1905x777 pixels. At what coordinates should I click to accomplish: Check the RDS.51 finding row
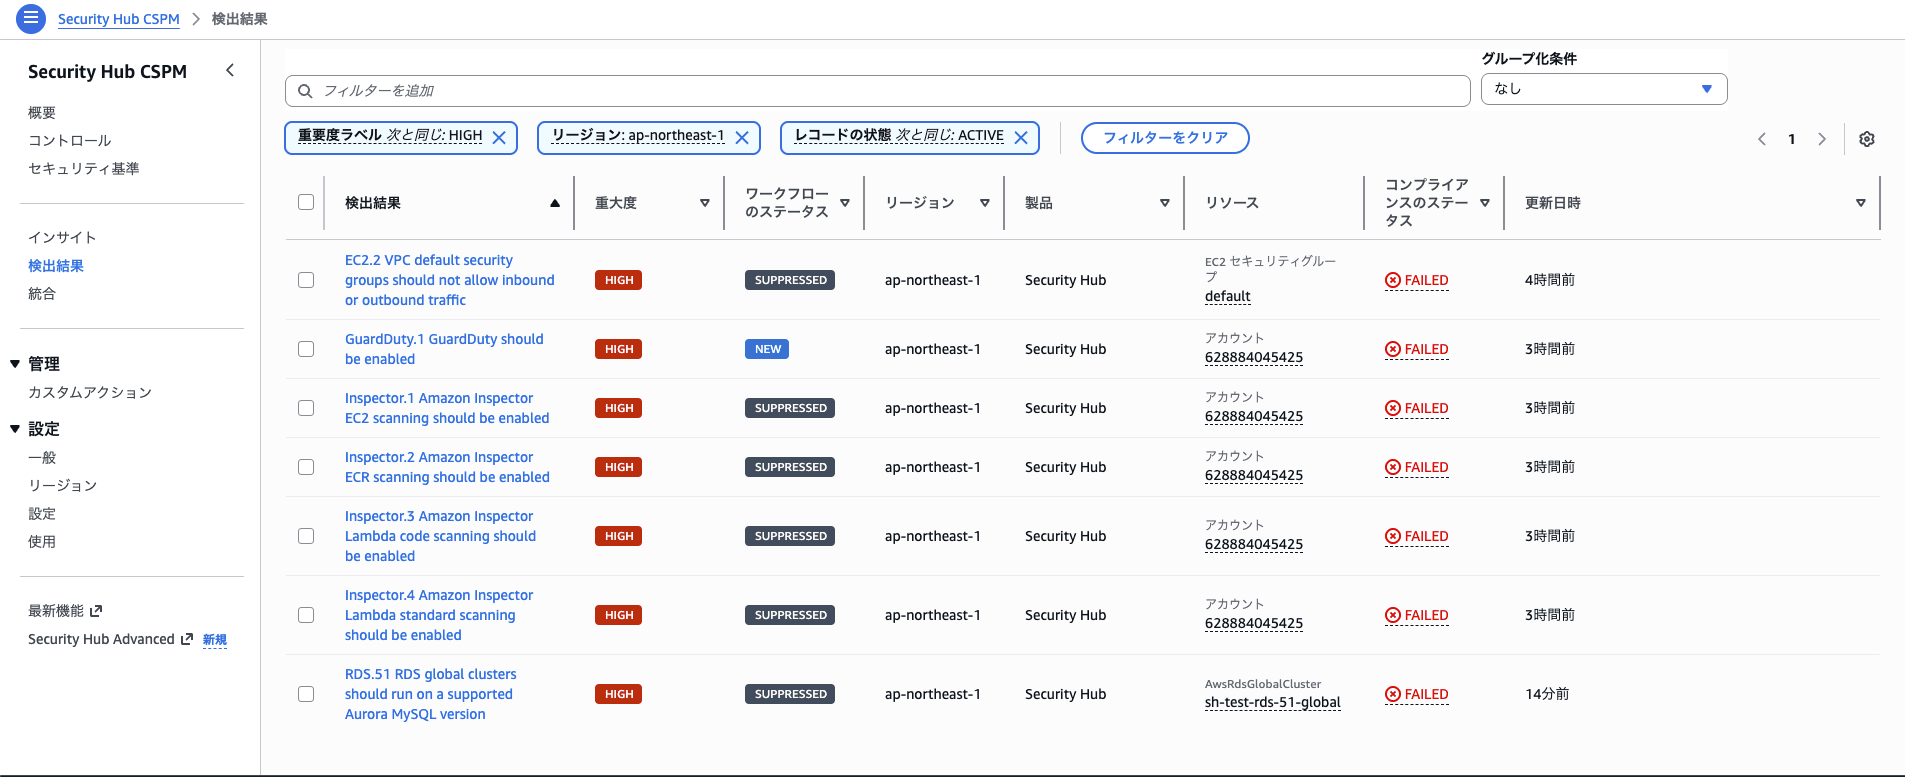pyautogui.click(x=306, y=694)
